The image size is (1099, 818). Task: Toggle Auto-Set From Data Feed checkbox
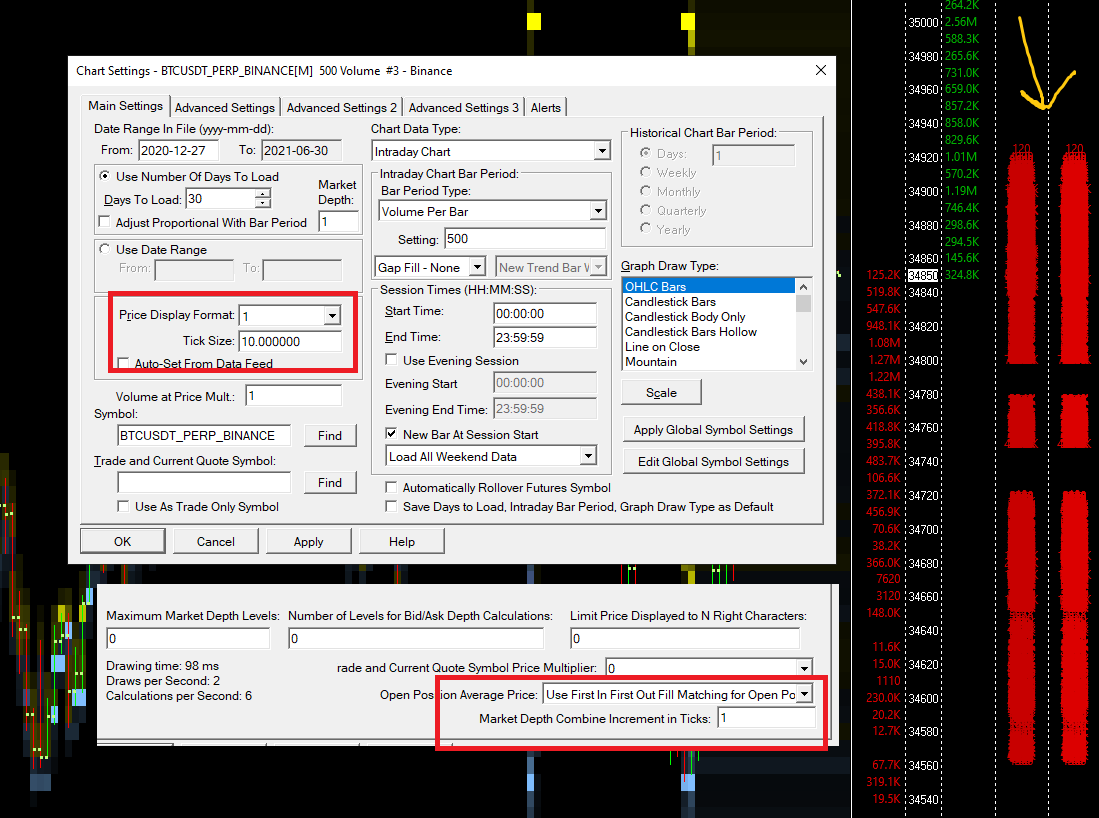click(124, 363)
